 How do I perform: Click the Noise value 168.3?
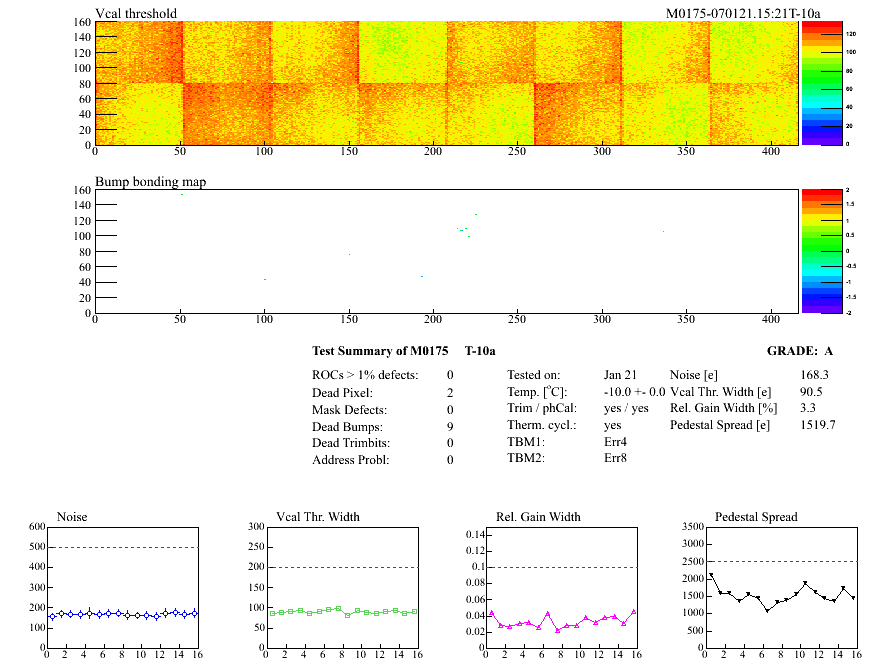click(x=815, y=374)
